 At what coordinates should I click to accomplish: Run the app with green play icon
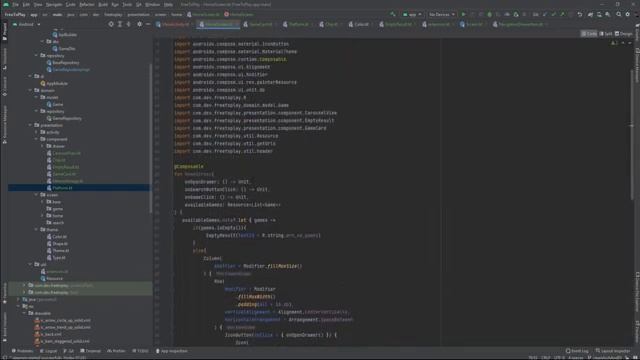(x=463, y=14)
